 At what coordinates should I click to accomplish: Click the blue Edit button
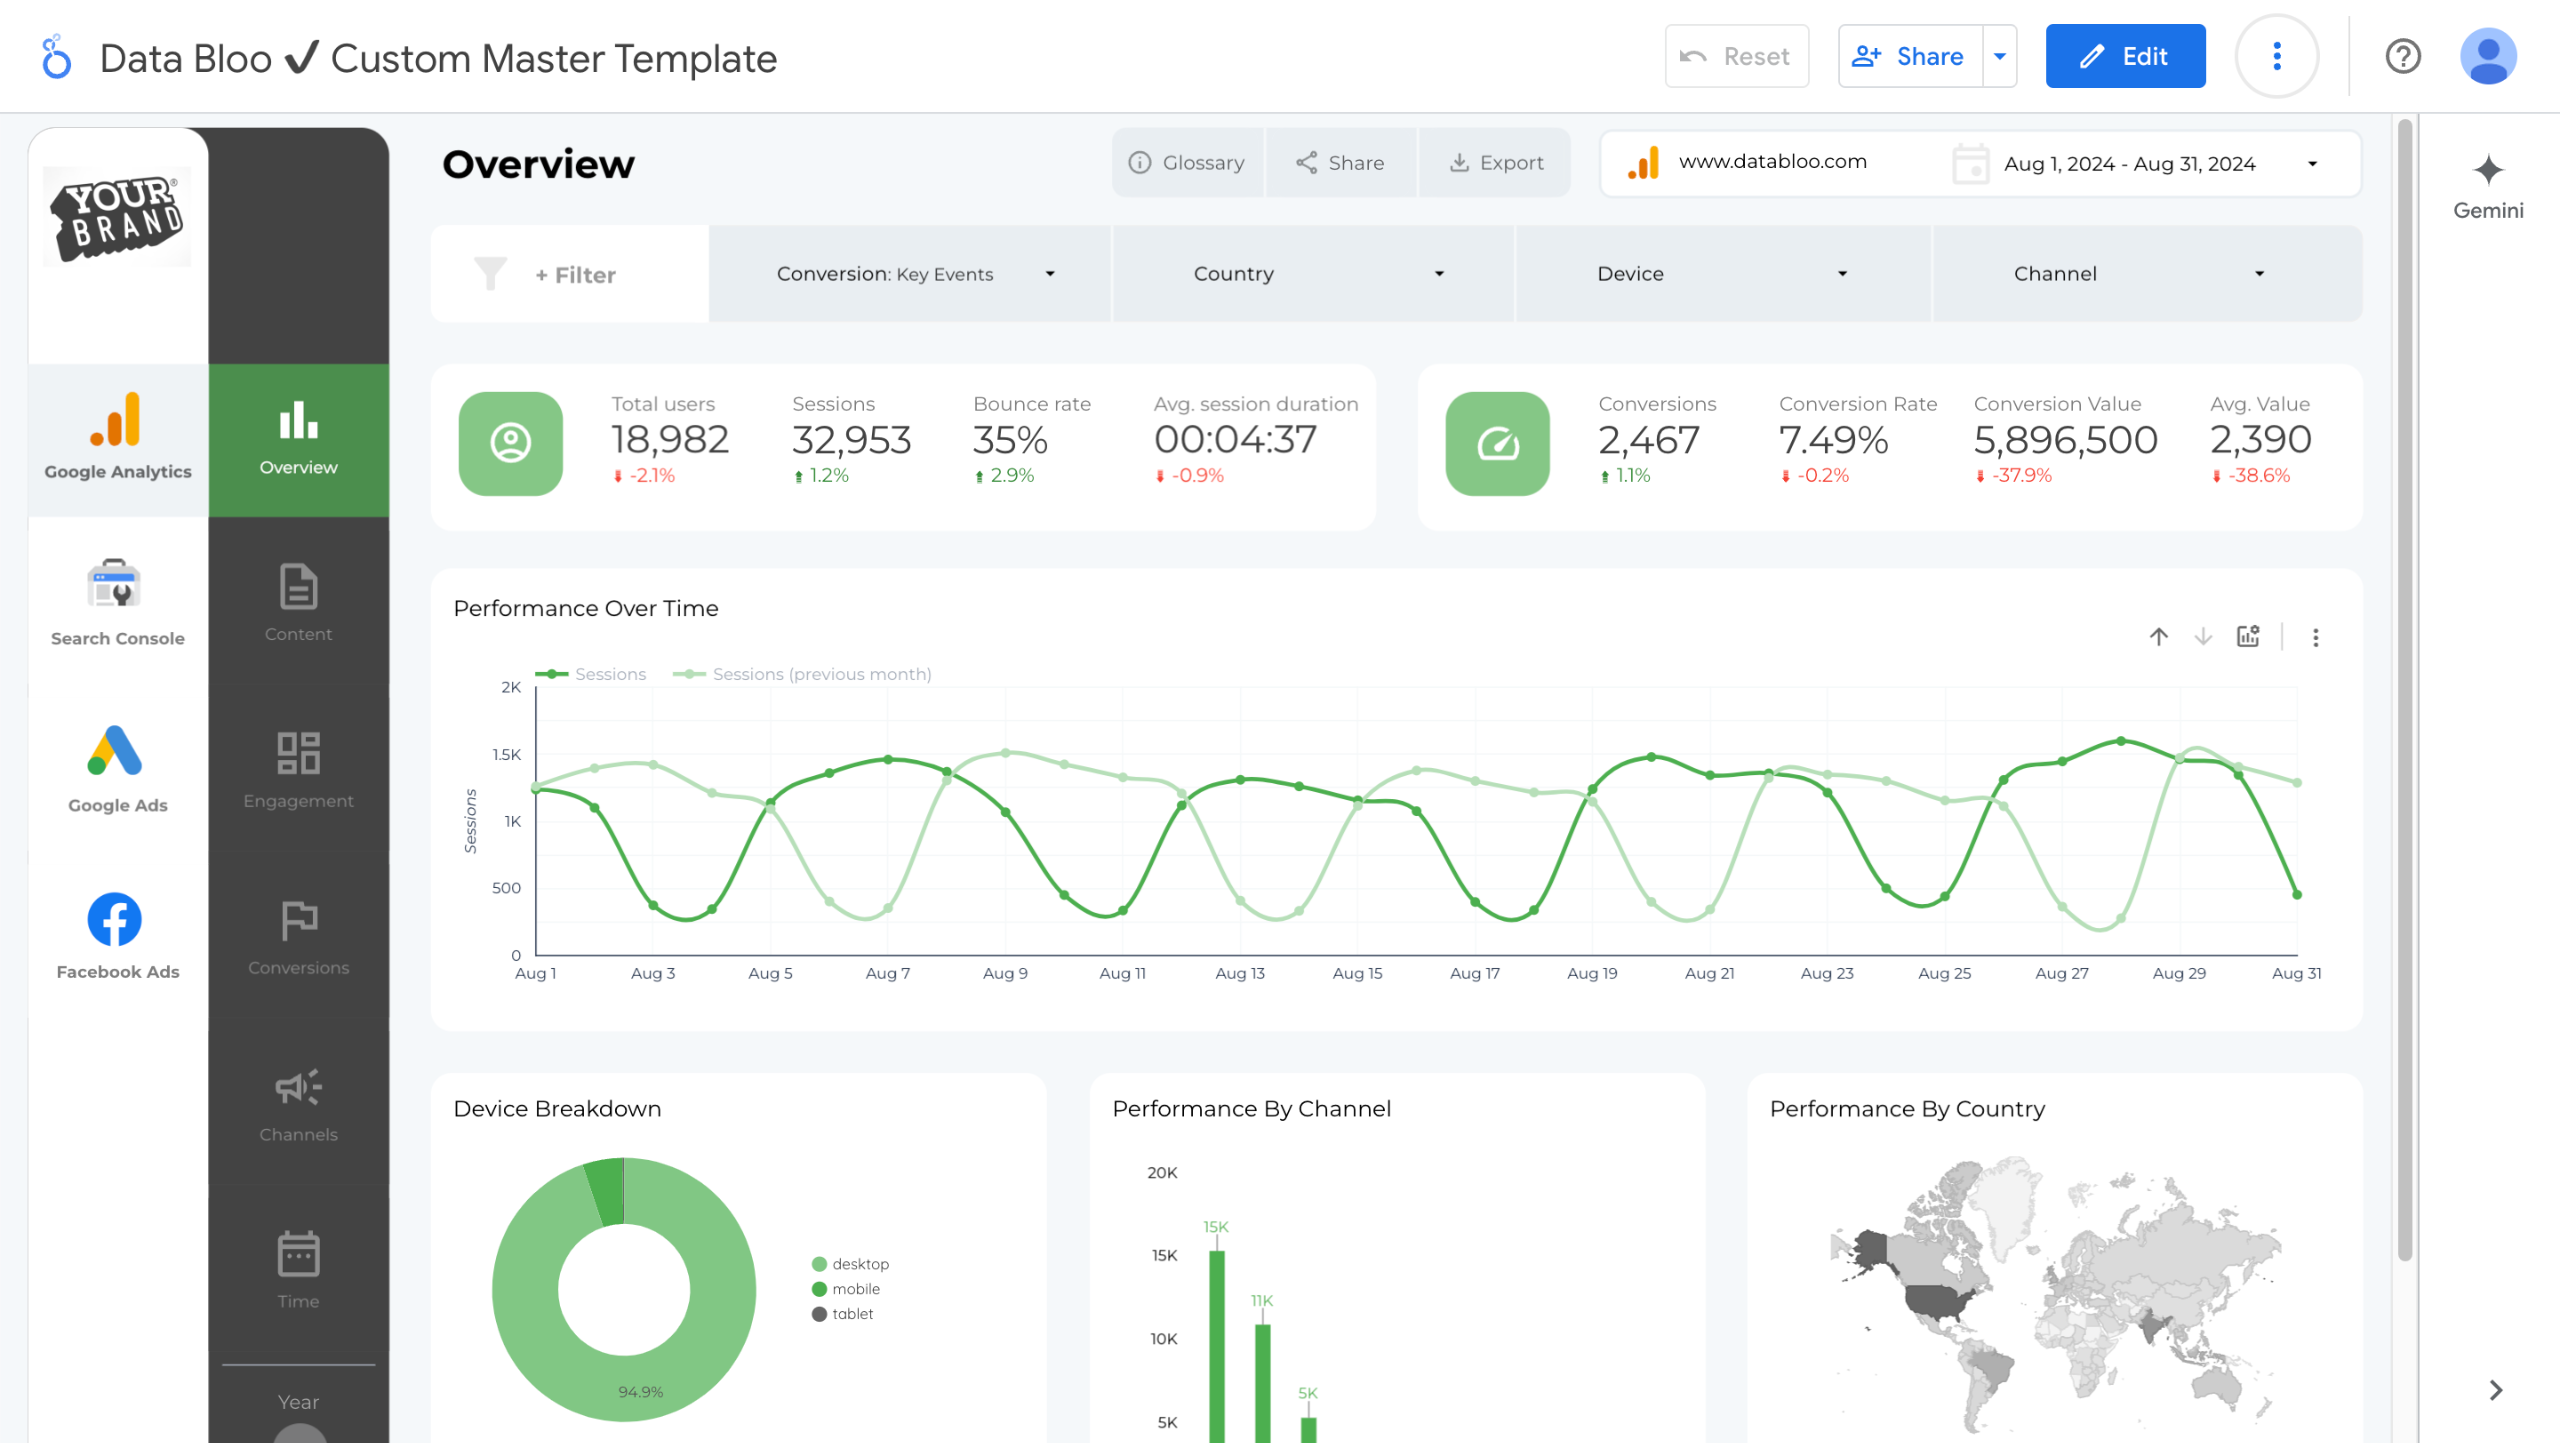click(x=2124, y=56)
